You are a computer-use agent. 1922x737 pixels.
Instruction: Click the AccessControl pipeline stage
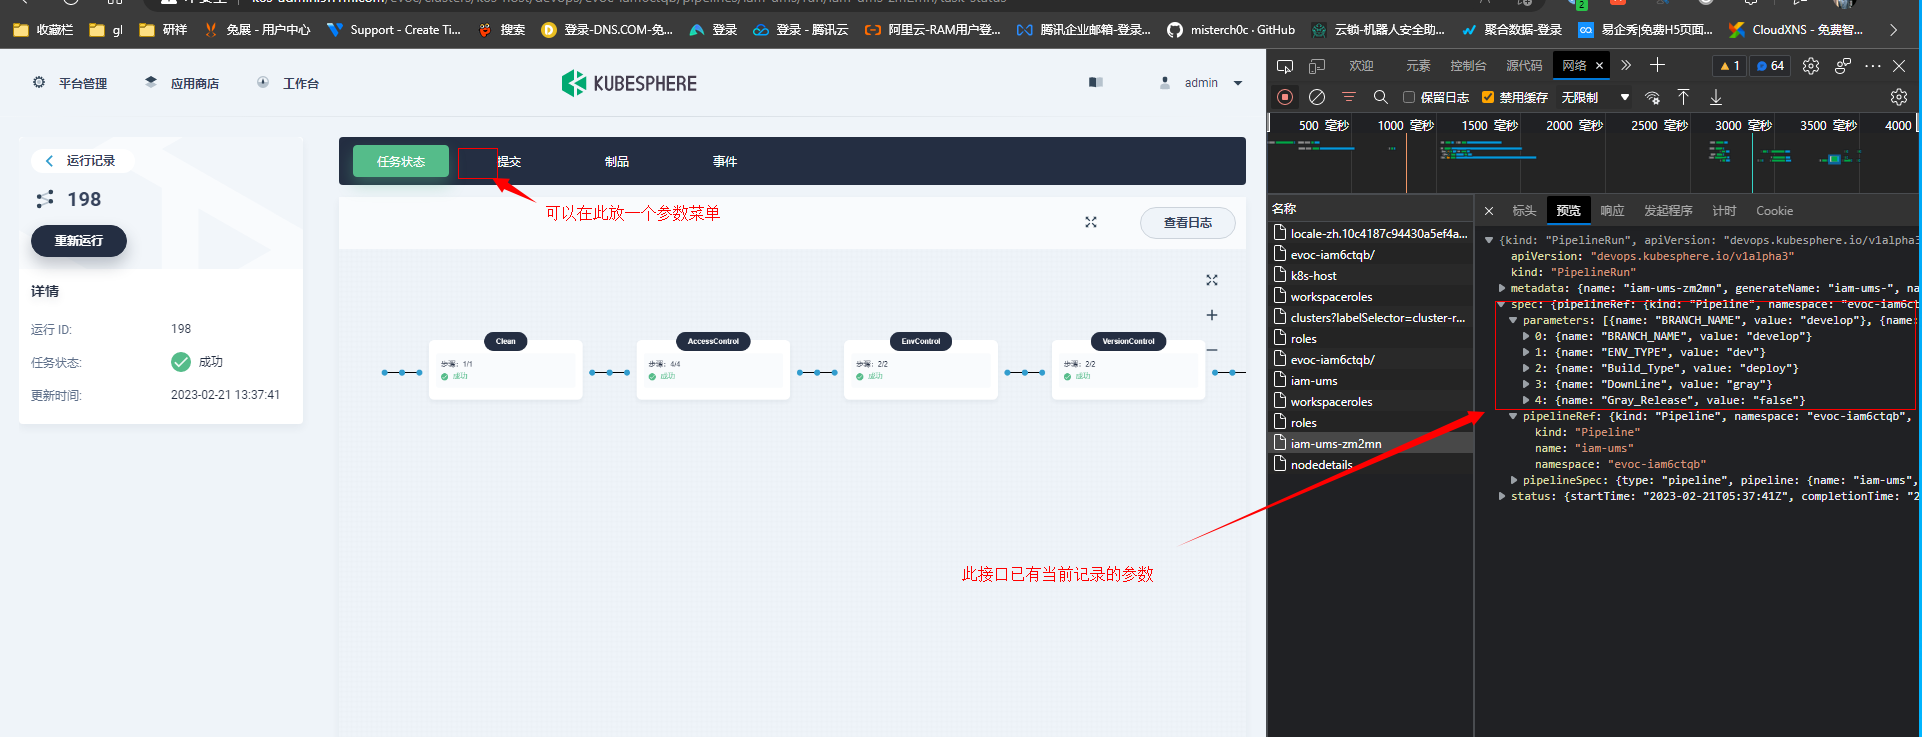tap(713, 366)
